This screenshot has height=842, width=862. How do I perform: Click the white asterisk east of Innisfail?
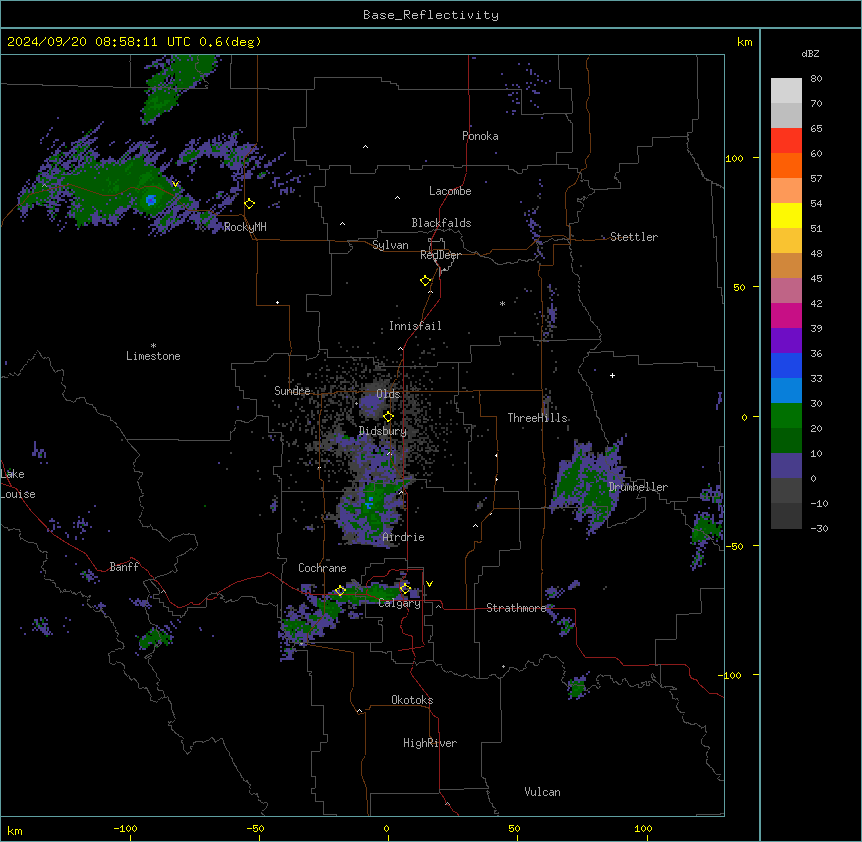[502, 303]
